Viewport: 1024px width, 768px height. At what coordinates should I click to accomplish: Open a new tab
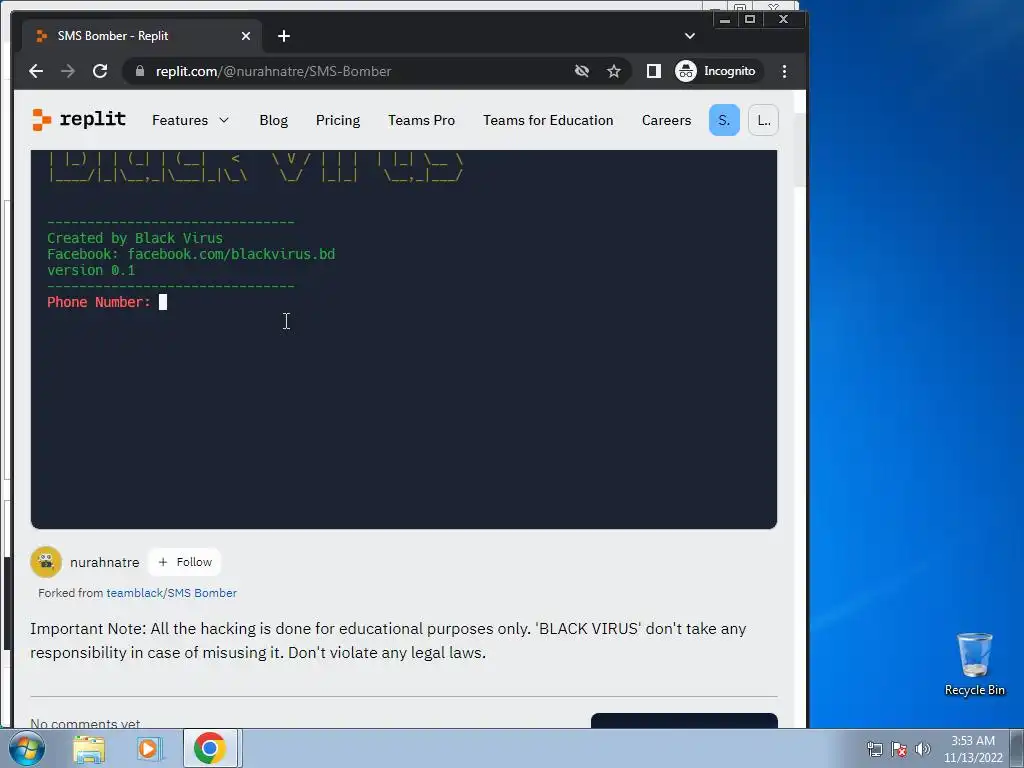(284, 36)
